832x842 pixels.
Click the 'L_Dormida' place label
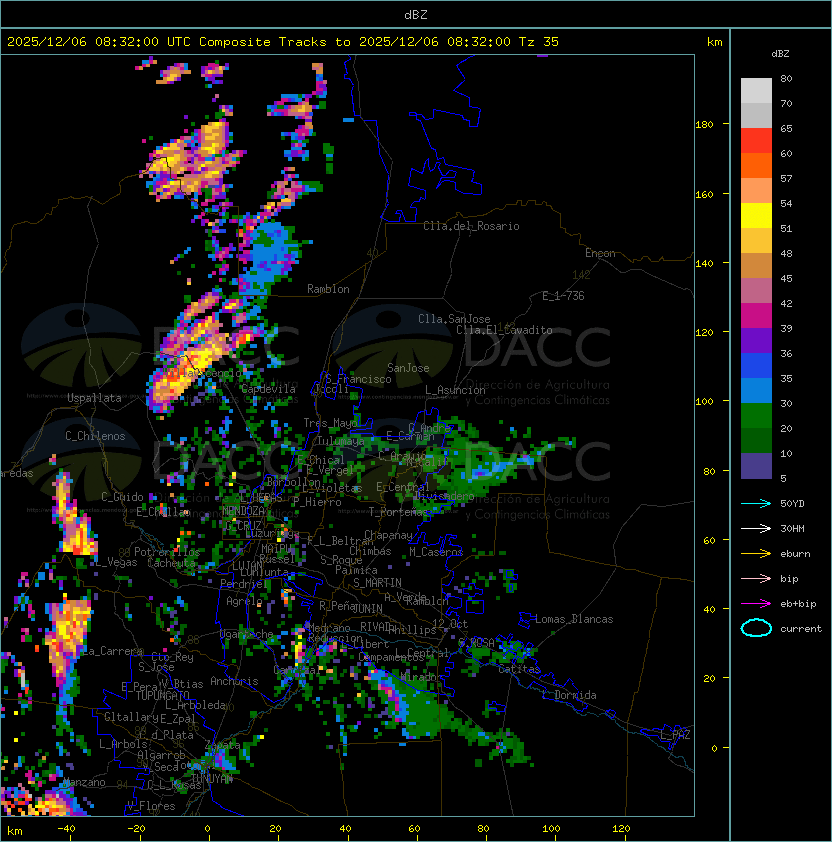(x=569, y=695)
